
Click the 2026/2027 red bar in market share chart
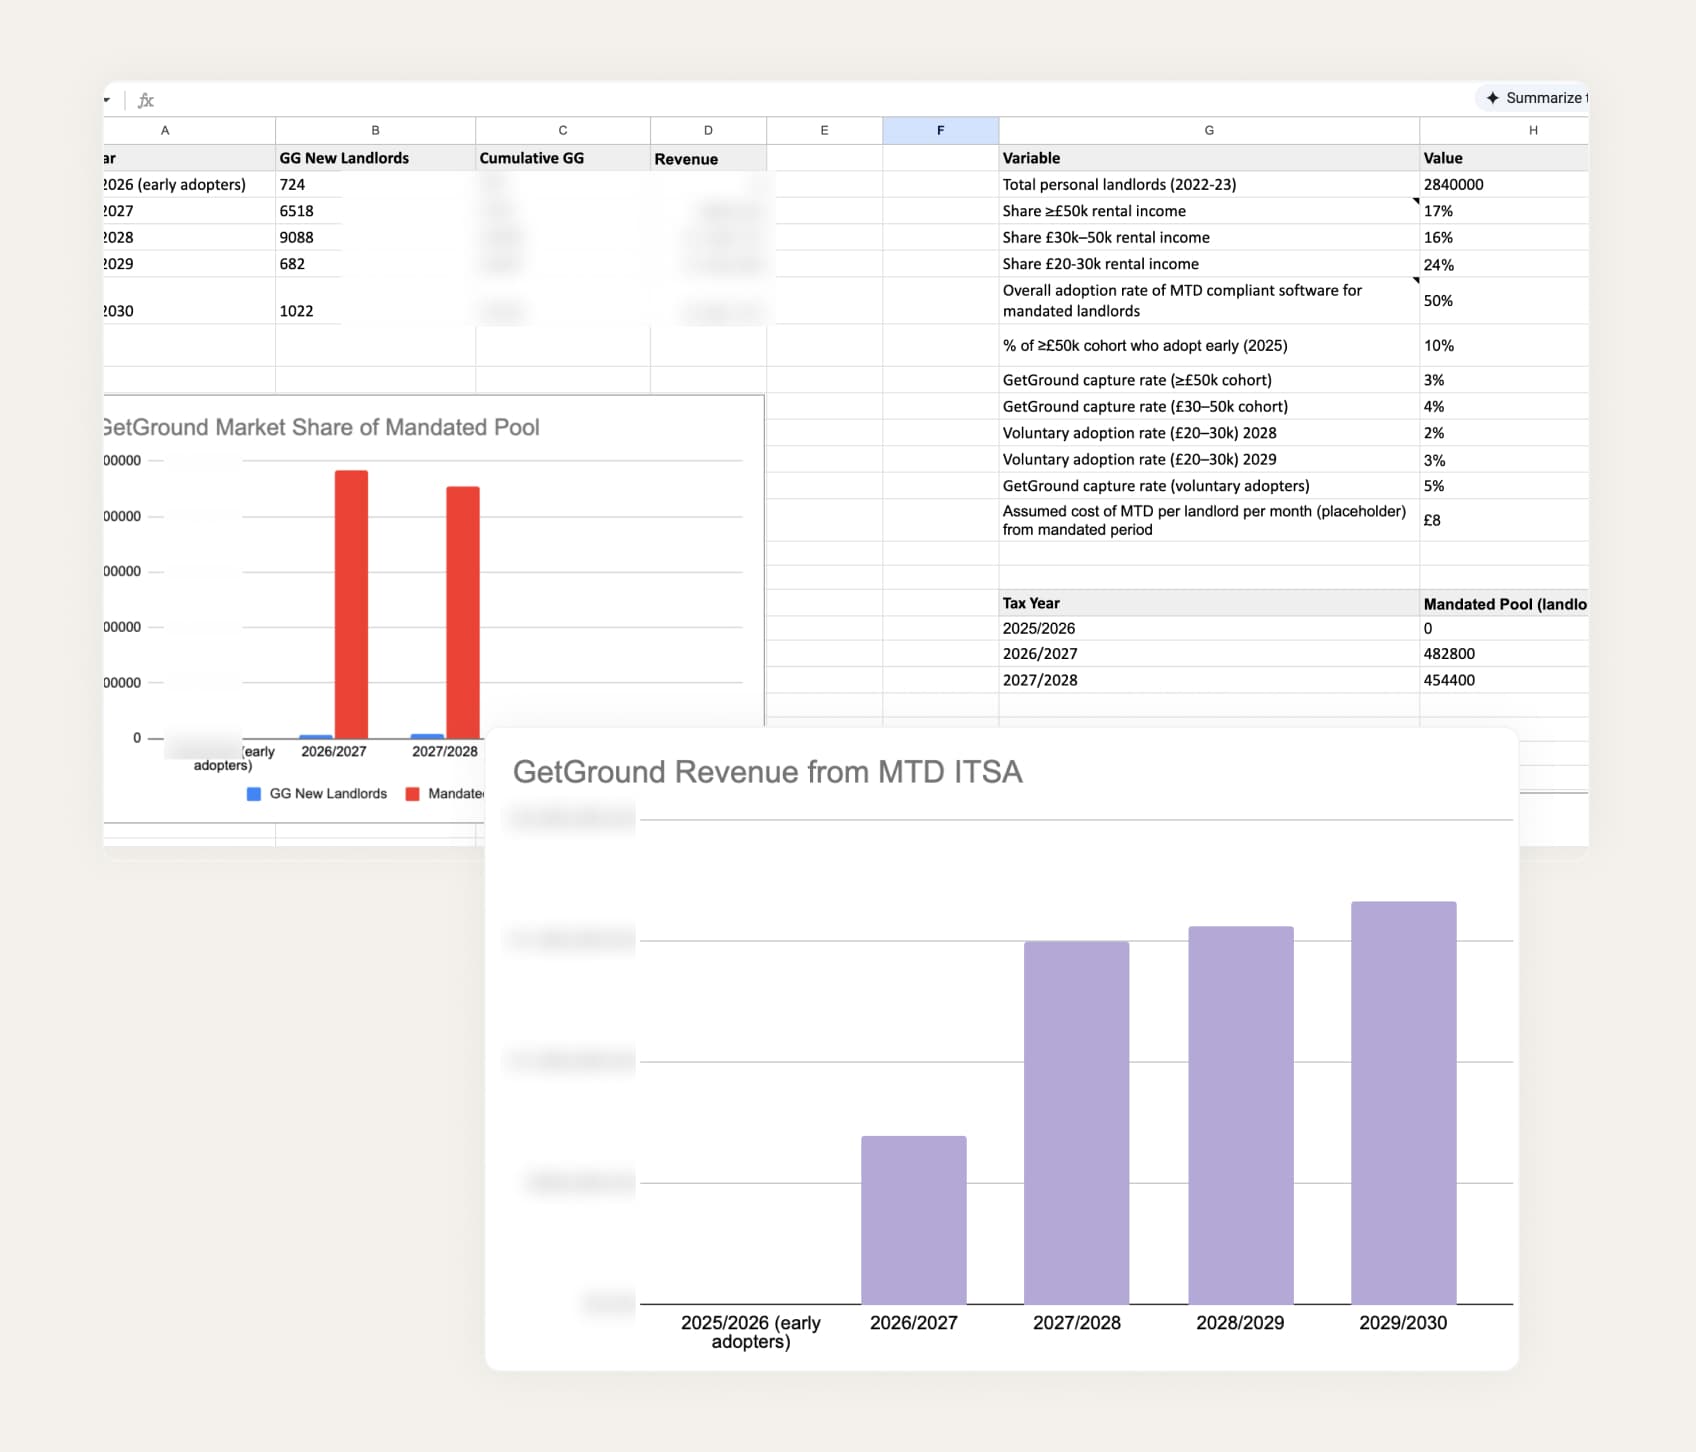(x=351, y=600)
